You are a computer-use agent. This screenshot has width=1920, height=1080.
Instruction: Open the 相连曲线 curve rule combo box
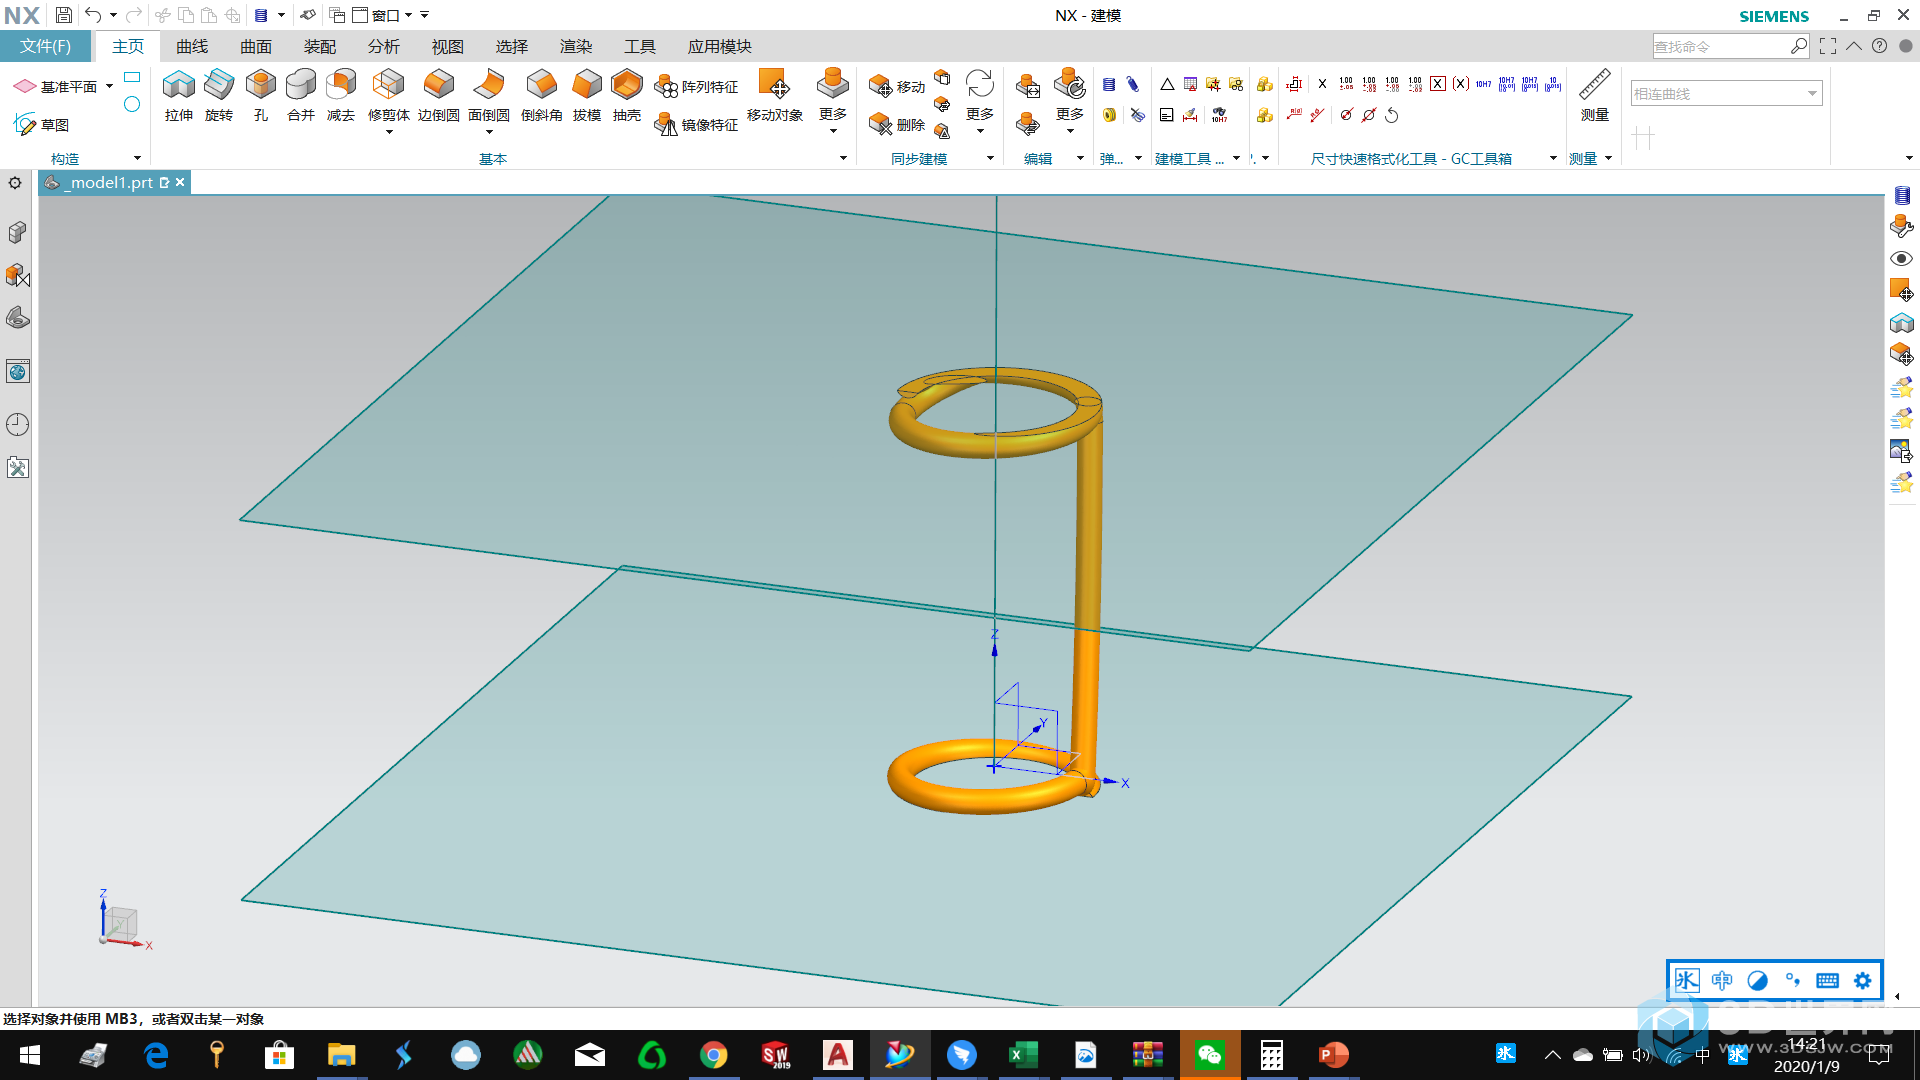[x=1726, y=93]
